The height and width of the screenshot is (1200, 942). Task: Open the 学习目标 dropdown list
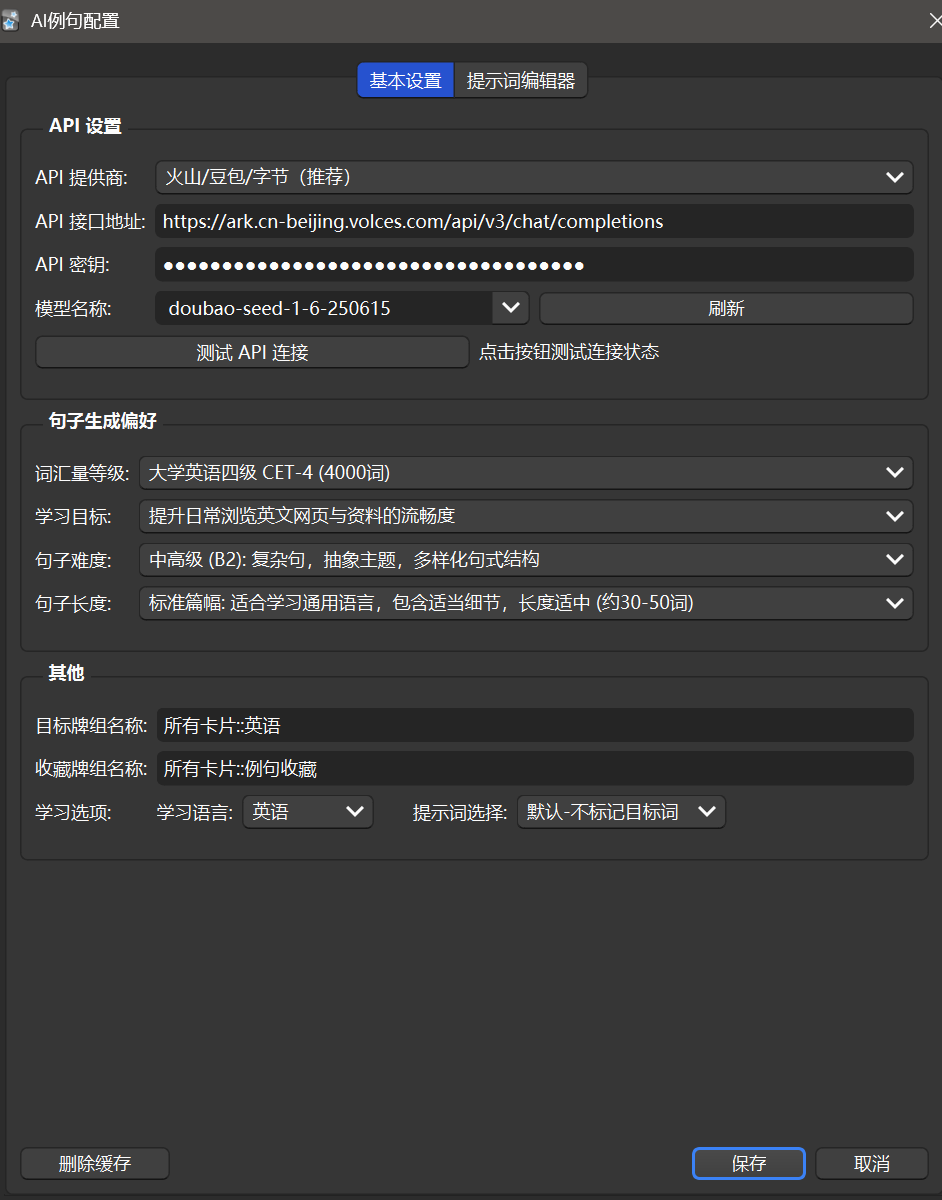point(526,516)
